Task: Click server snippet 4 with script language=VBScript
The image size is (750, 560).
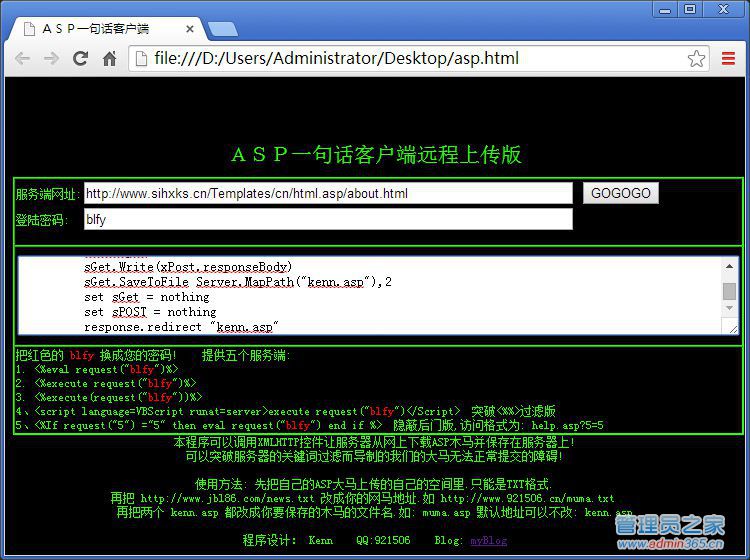Action: [286, 411]
